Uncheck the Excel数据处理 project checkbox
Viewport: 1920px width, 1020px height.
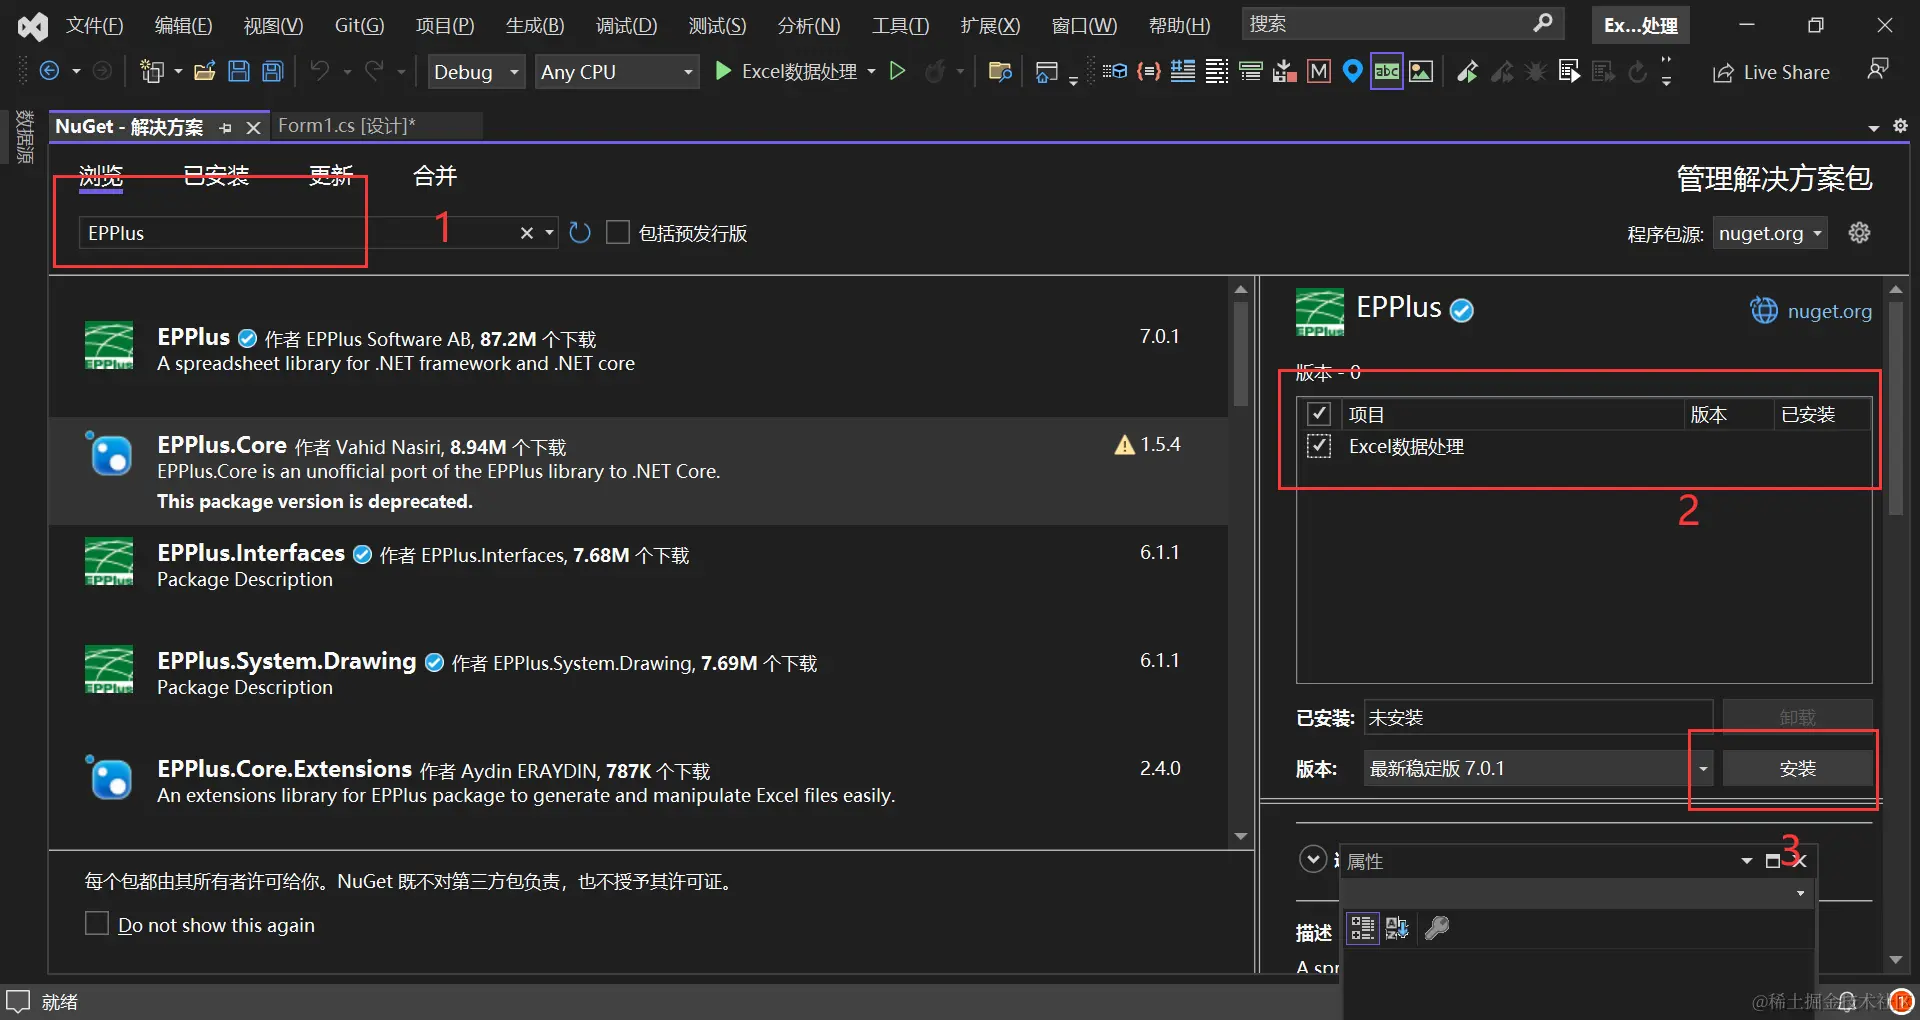pyautogui.click(x=1319, y=446)
